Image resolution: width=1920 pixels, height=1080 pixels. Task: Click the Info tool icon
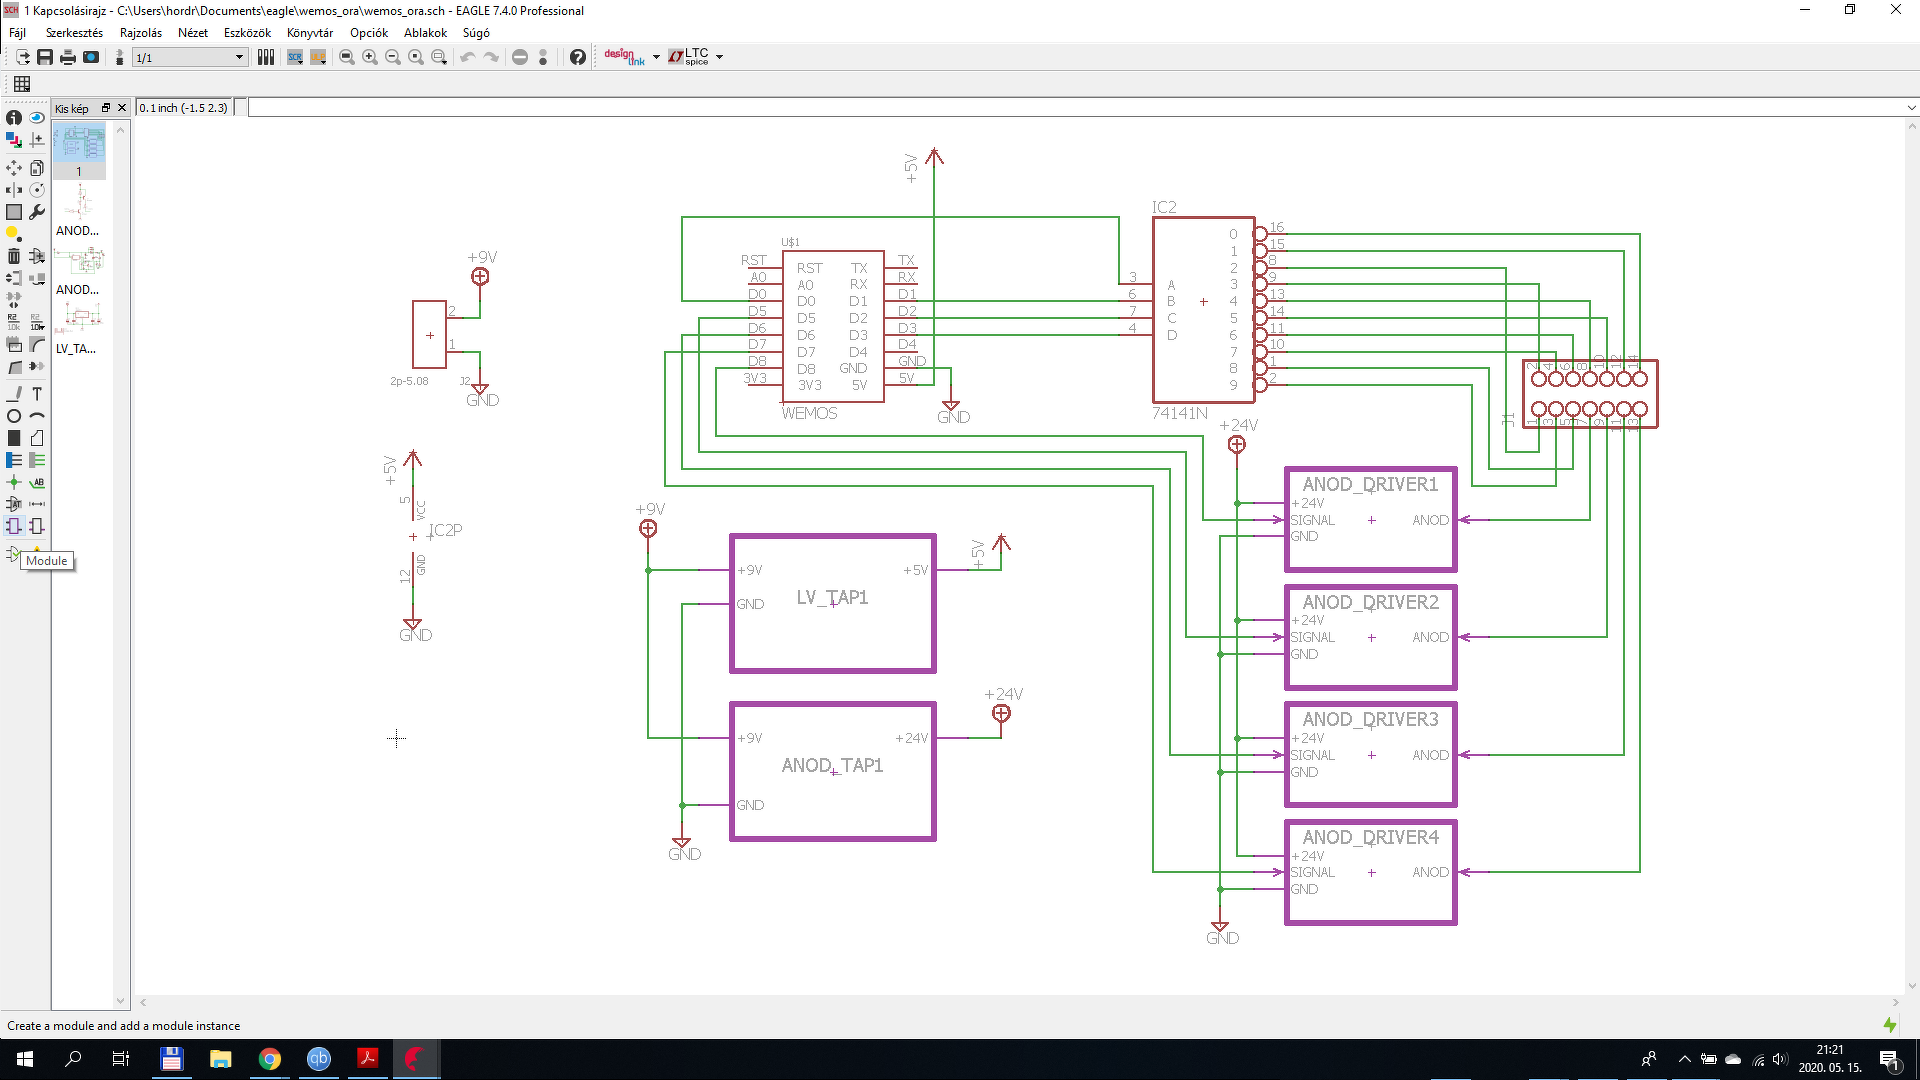(14, 118)
